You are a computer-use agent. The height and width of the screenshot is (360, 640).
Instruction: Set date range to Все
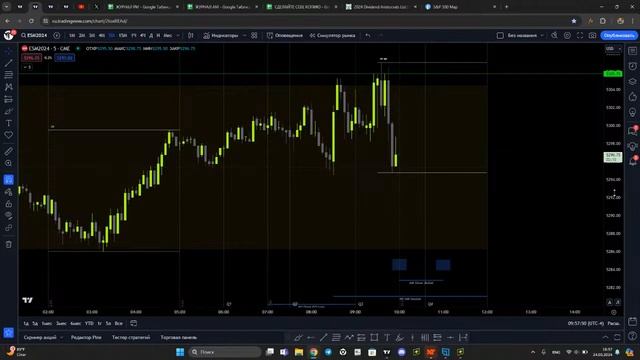coord(118,323)
